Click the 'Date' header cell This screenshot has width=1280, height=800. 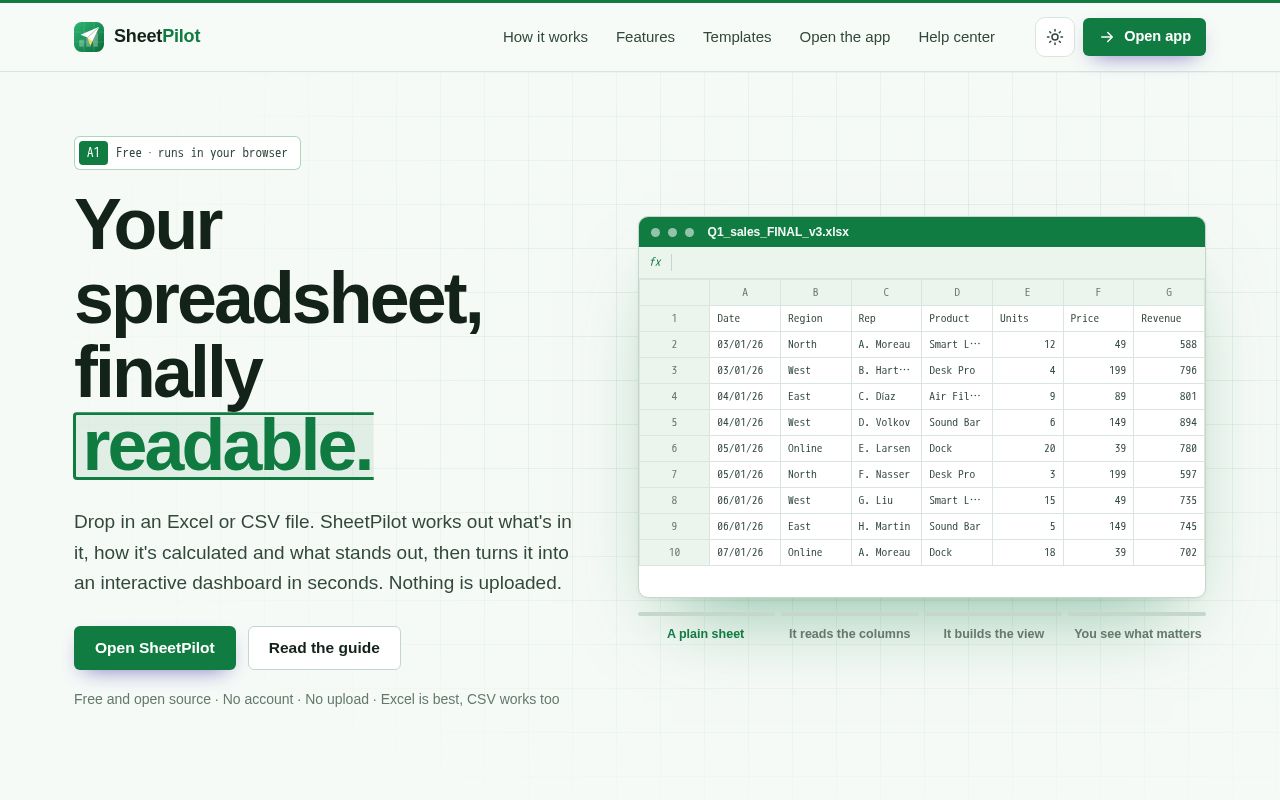coord(745,318)
